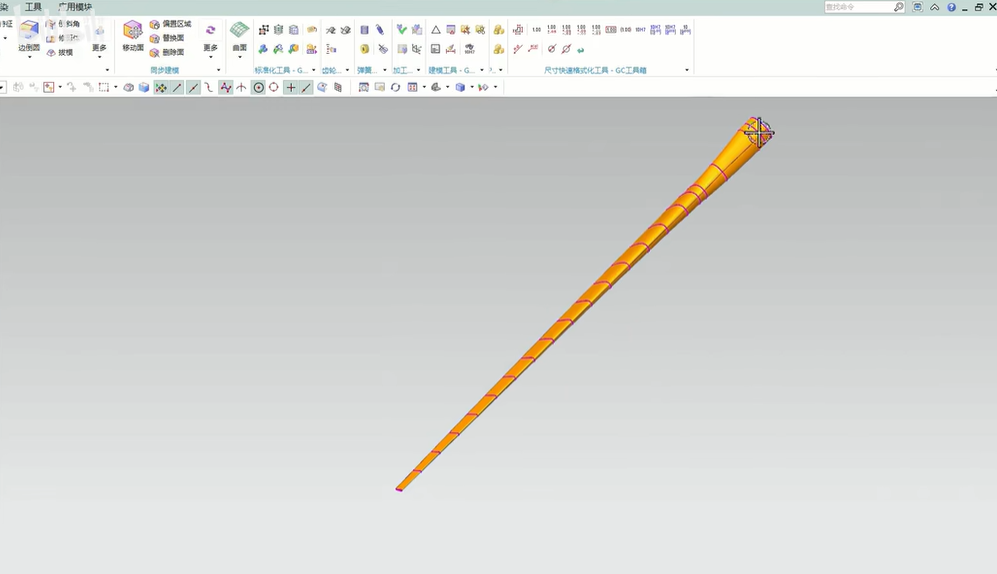Toggle arc center snap circle-dot icon
This screenshot has width=997, height=574.
click(258, 88)
